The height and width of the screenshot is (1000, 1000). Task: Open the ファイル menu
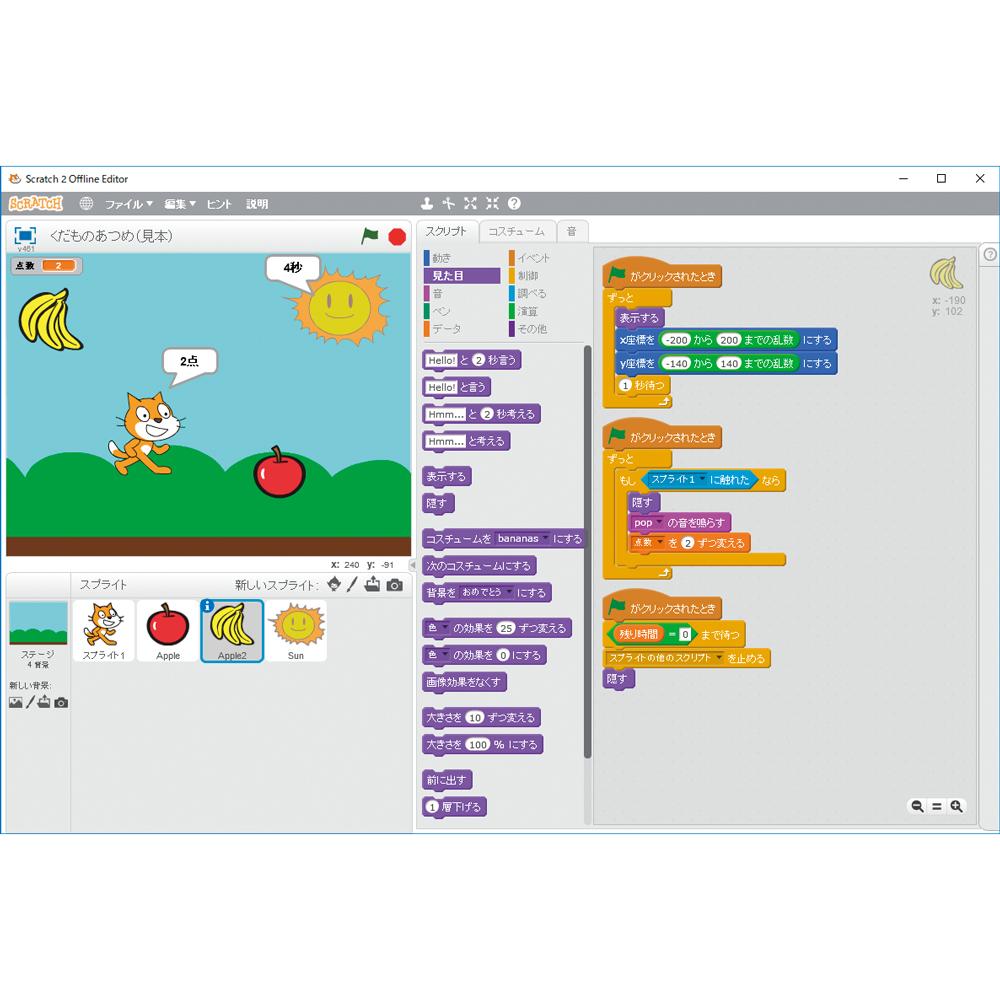coord(128,203)
